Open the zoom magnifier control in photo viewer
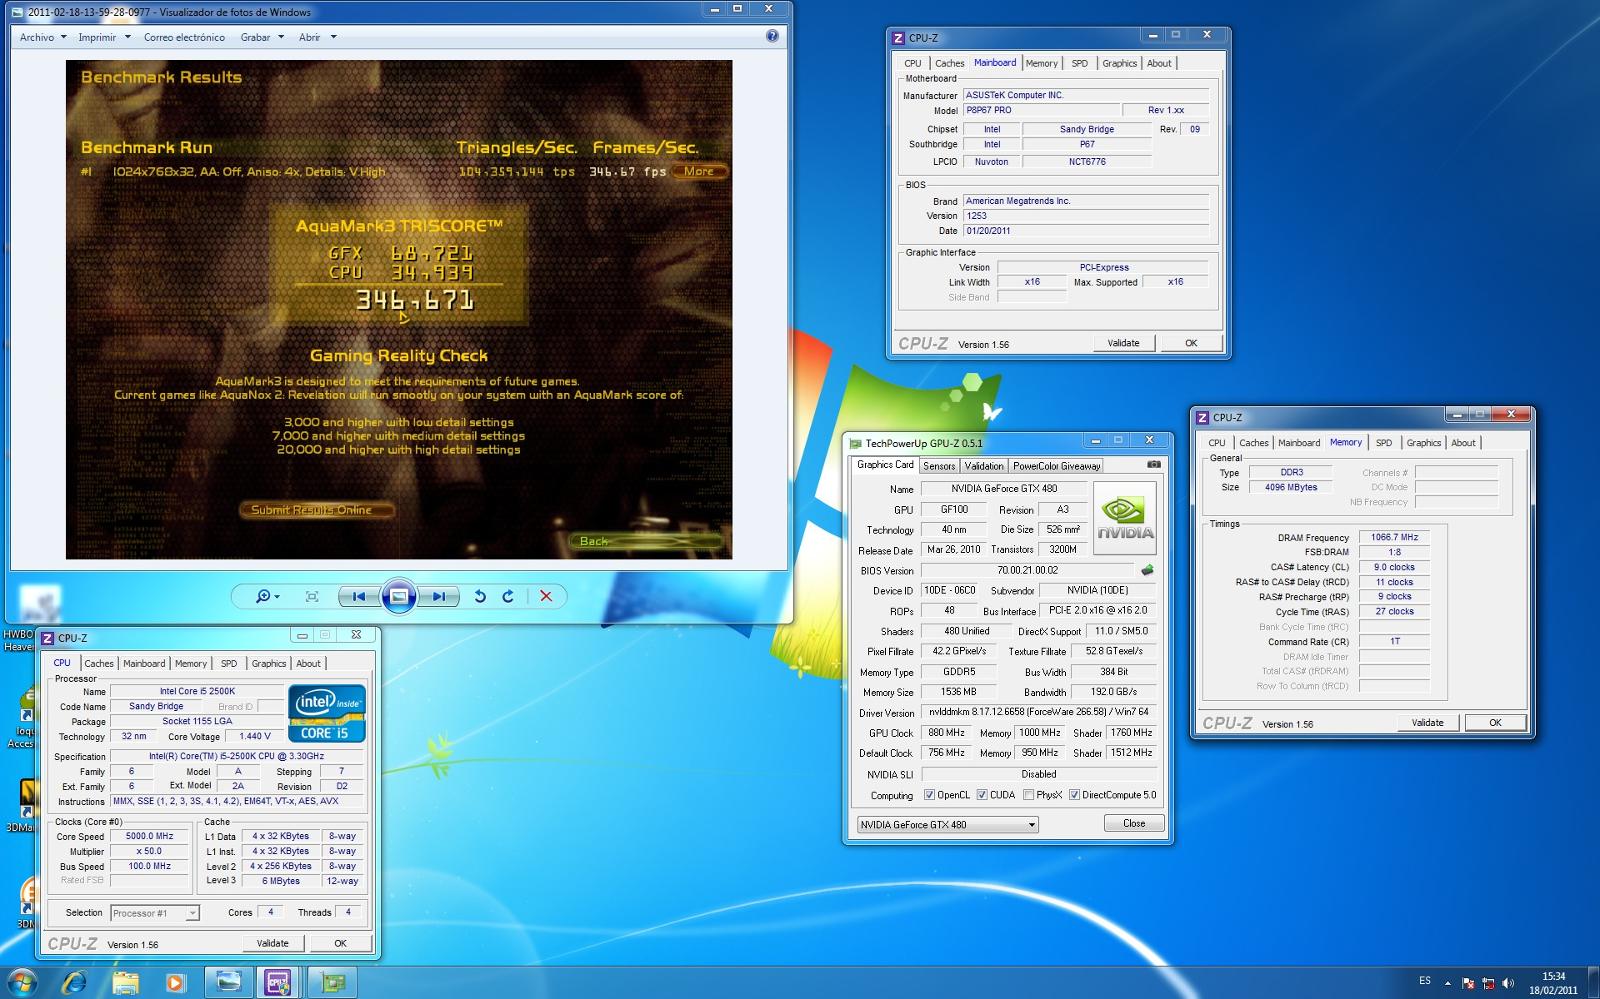This screenshot has width=1600, height=999. pos(267,596)
